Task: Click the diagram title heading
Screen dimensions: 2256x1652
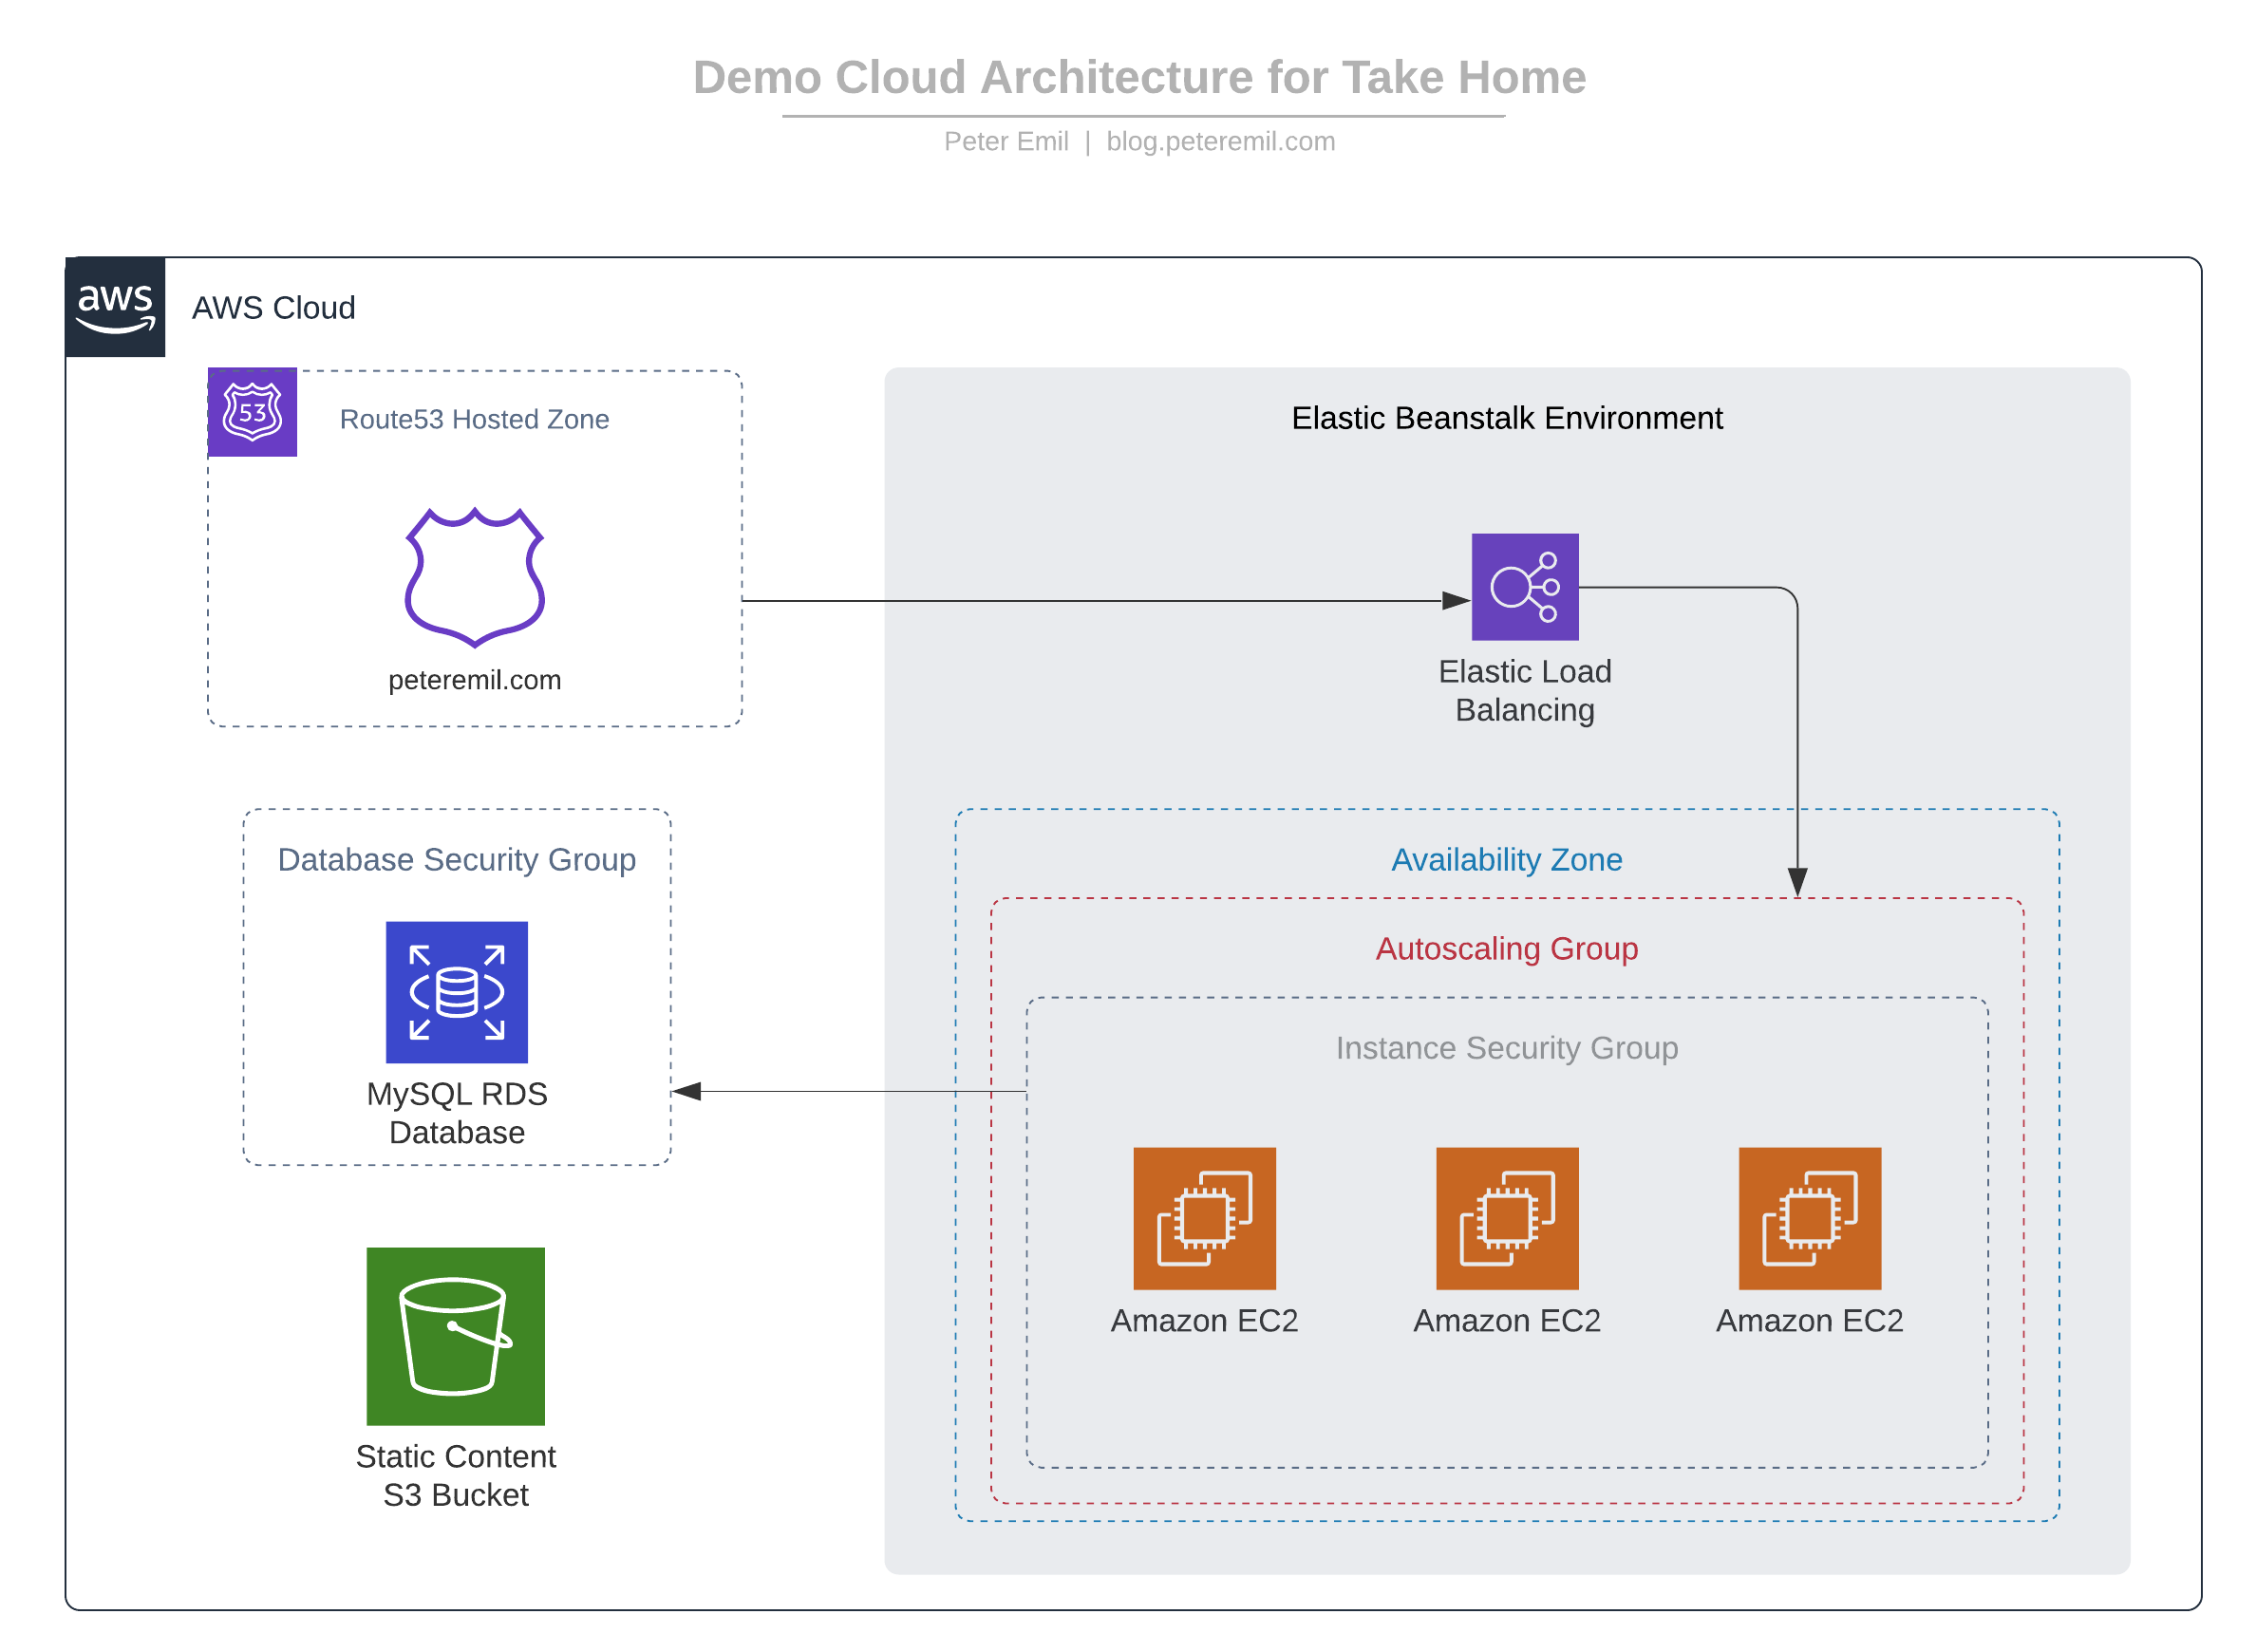Action: coord(1139,77)
